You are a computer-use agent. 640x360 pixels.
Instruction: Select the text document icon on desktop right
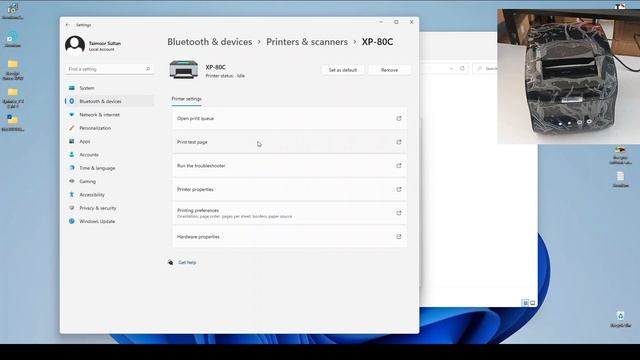pyautogui.click(x=620, y=179)
